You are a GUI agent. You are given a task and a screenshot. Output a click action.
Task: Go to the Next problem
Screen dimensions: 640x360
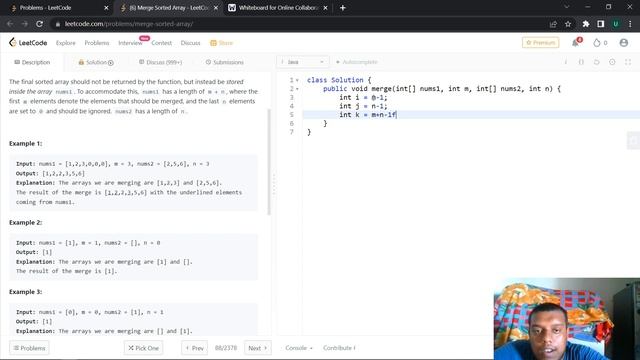(x=258, y=348)
